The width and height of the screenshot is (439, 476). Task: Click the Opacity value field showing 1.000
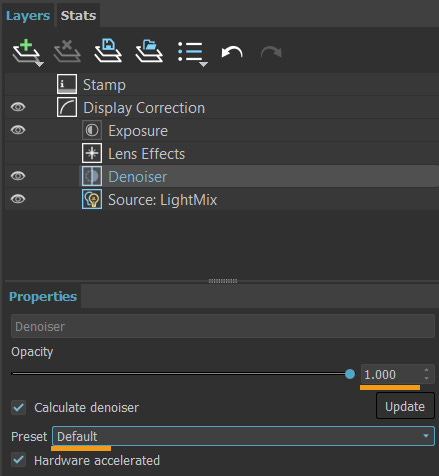pyautogui.click(x=392, y=374)
